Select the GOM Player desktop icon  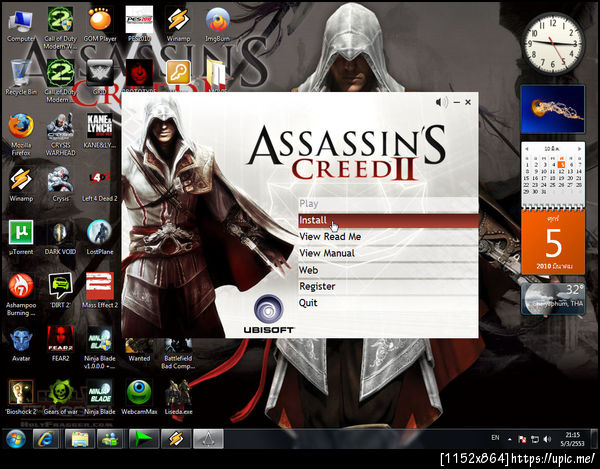tap(100, 24)
